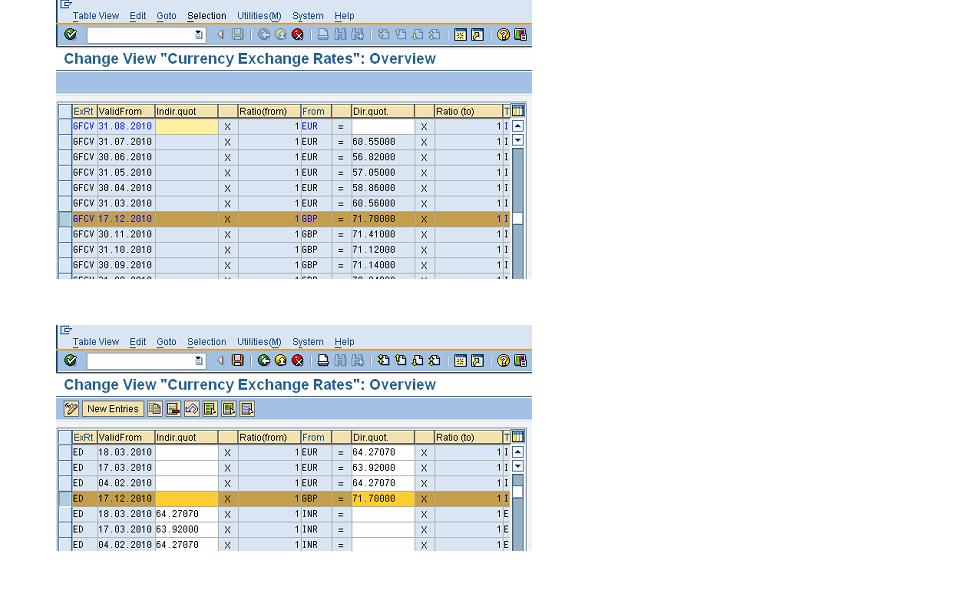Open the lower window's command field dropdown

point(199,360)
